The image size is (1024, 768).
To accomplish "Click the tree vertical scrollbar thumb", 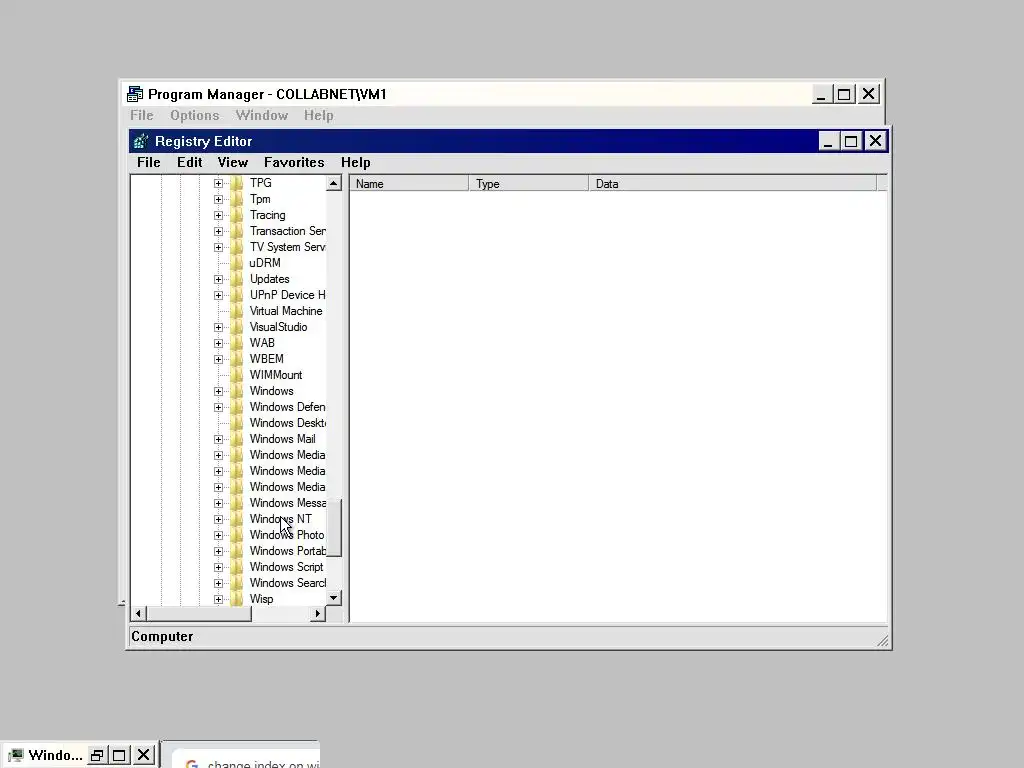I will [334, 528].
